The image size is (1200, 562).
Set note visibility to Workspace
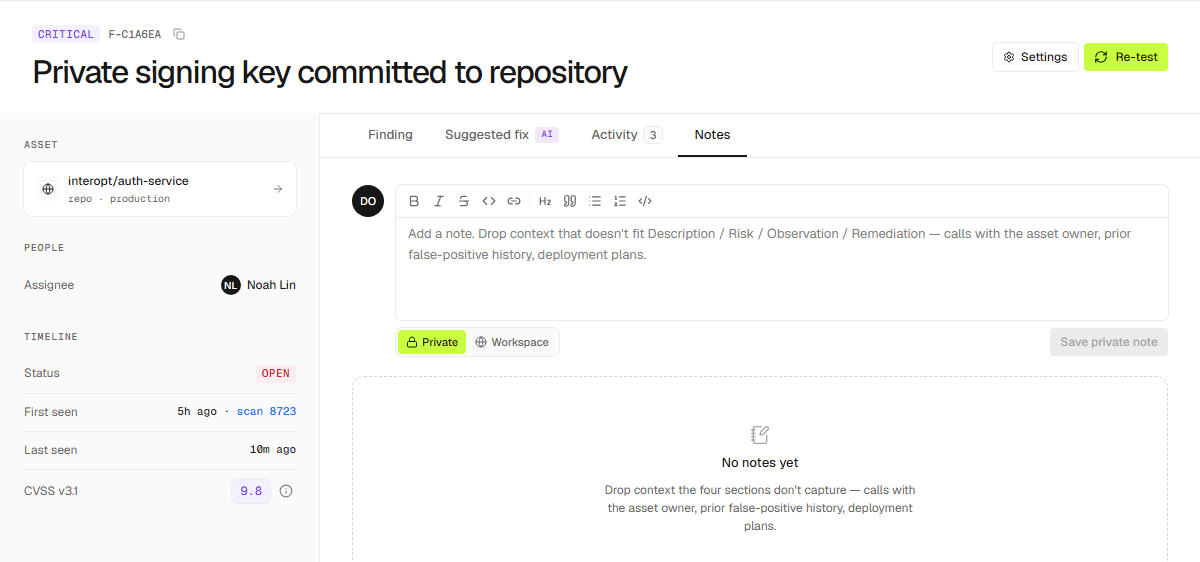[512, 342]
